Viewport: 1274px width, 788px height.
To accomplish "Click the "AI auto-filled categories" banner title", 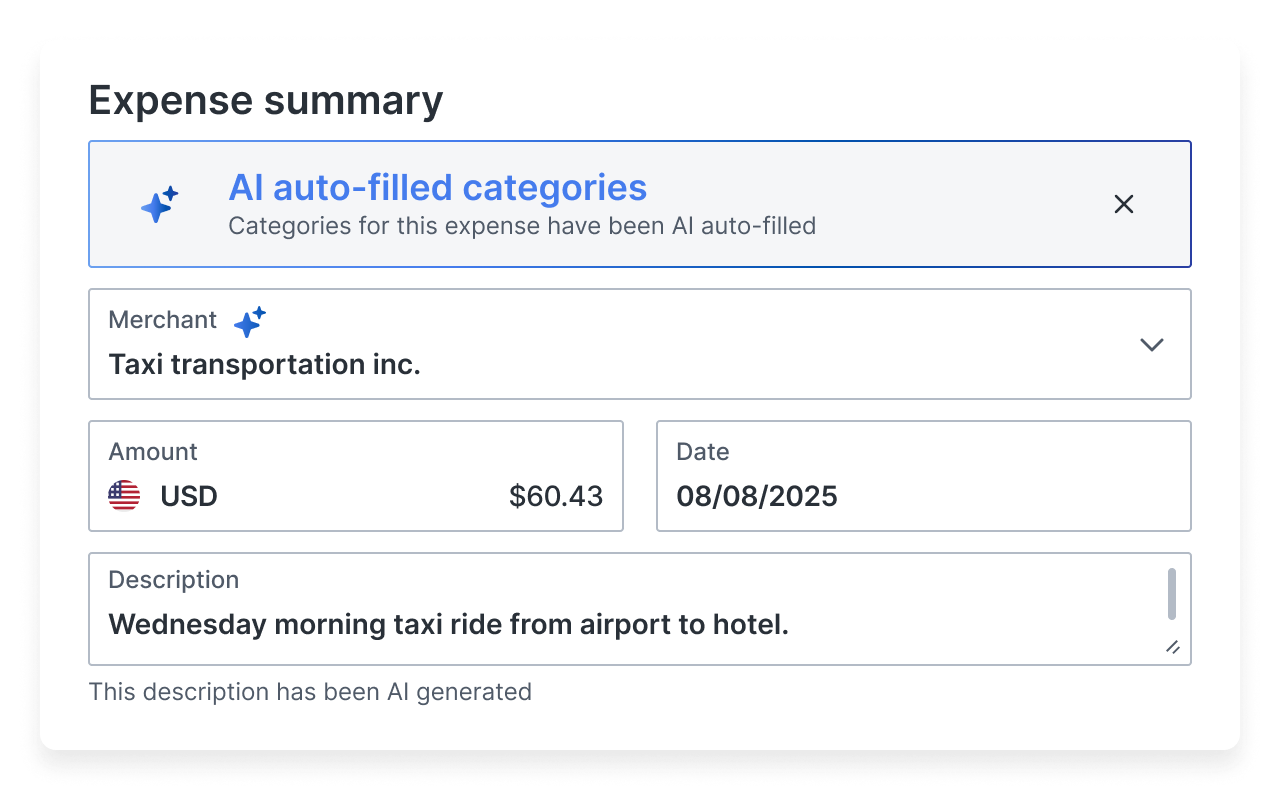I will (437, 188).
